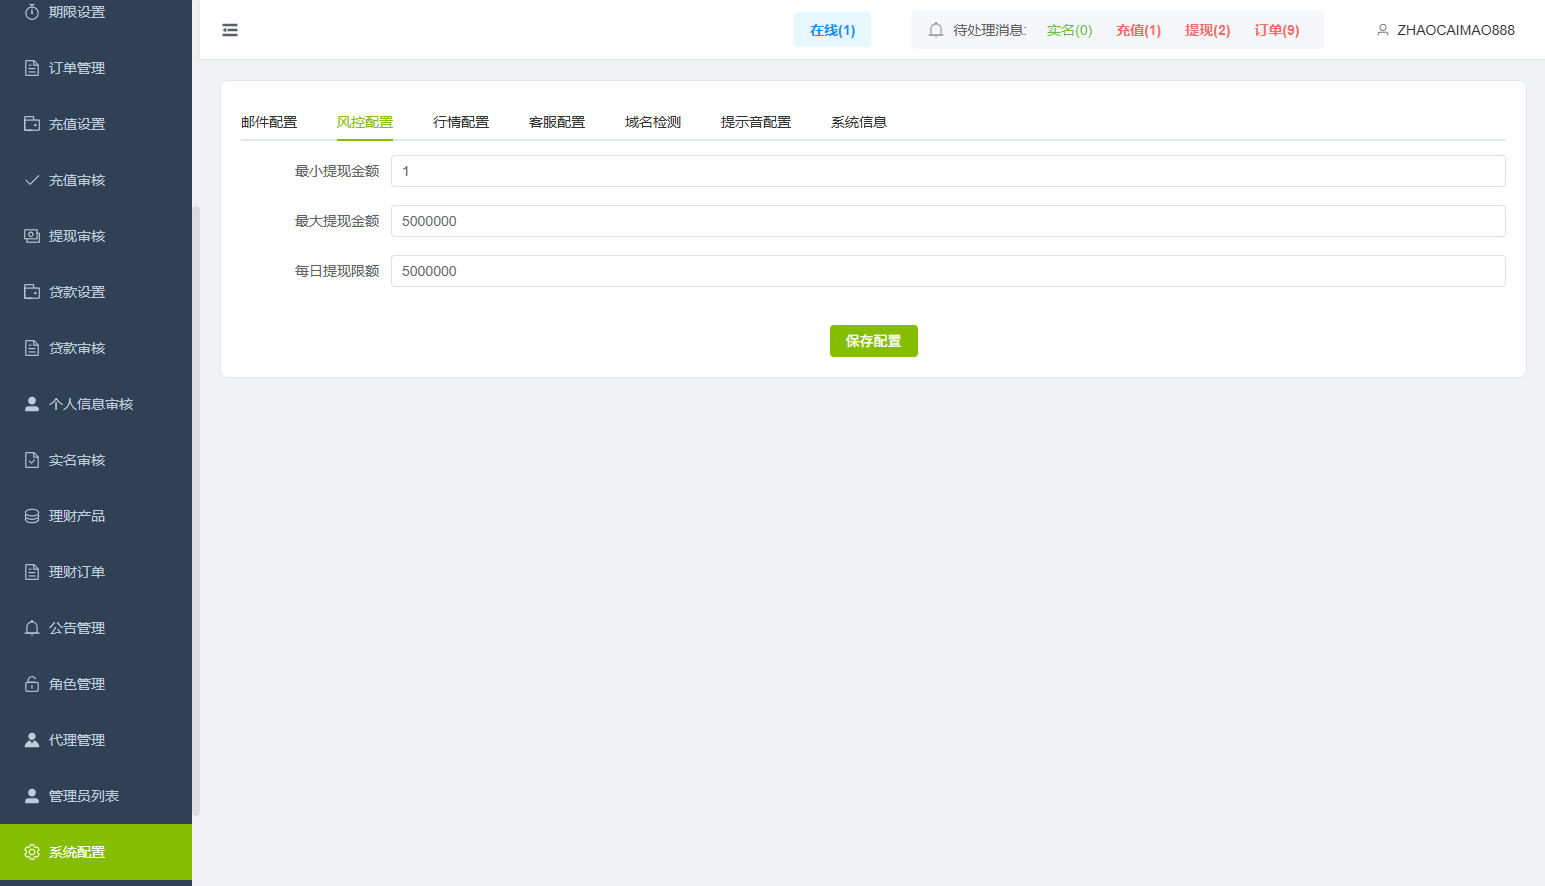Viewport: 1545px width, 886px height.
Task: Select the 域名检测 tab
Action: [653, 122]
